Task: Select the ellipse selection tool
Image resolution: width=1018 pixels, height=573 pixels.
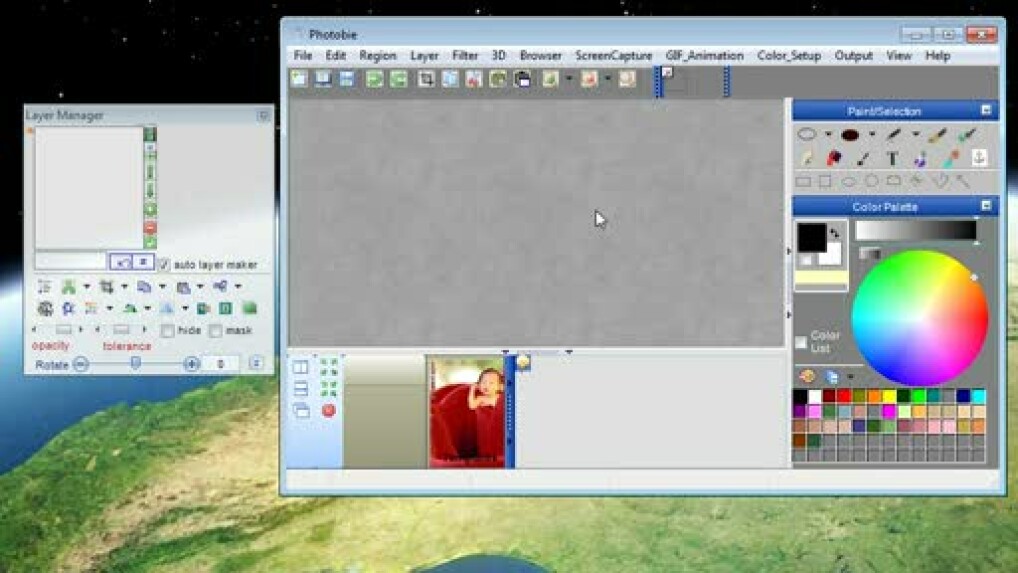Action: coord(807,134)
